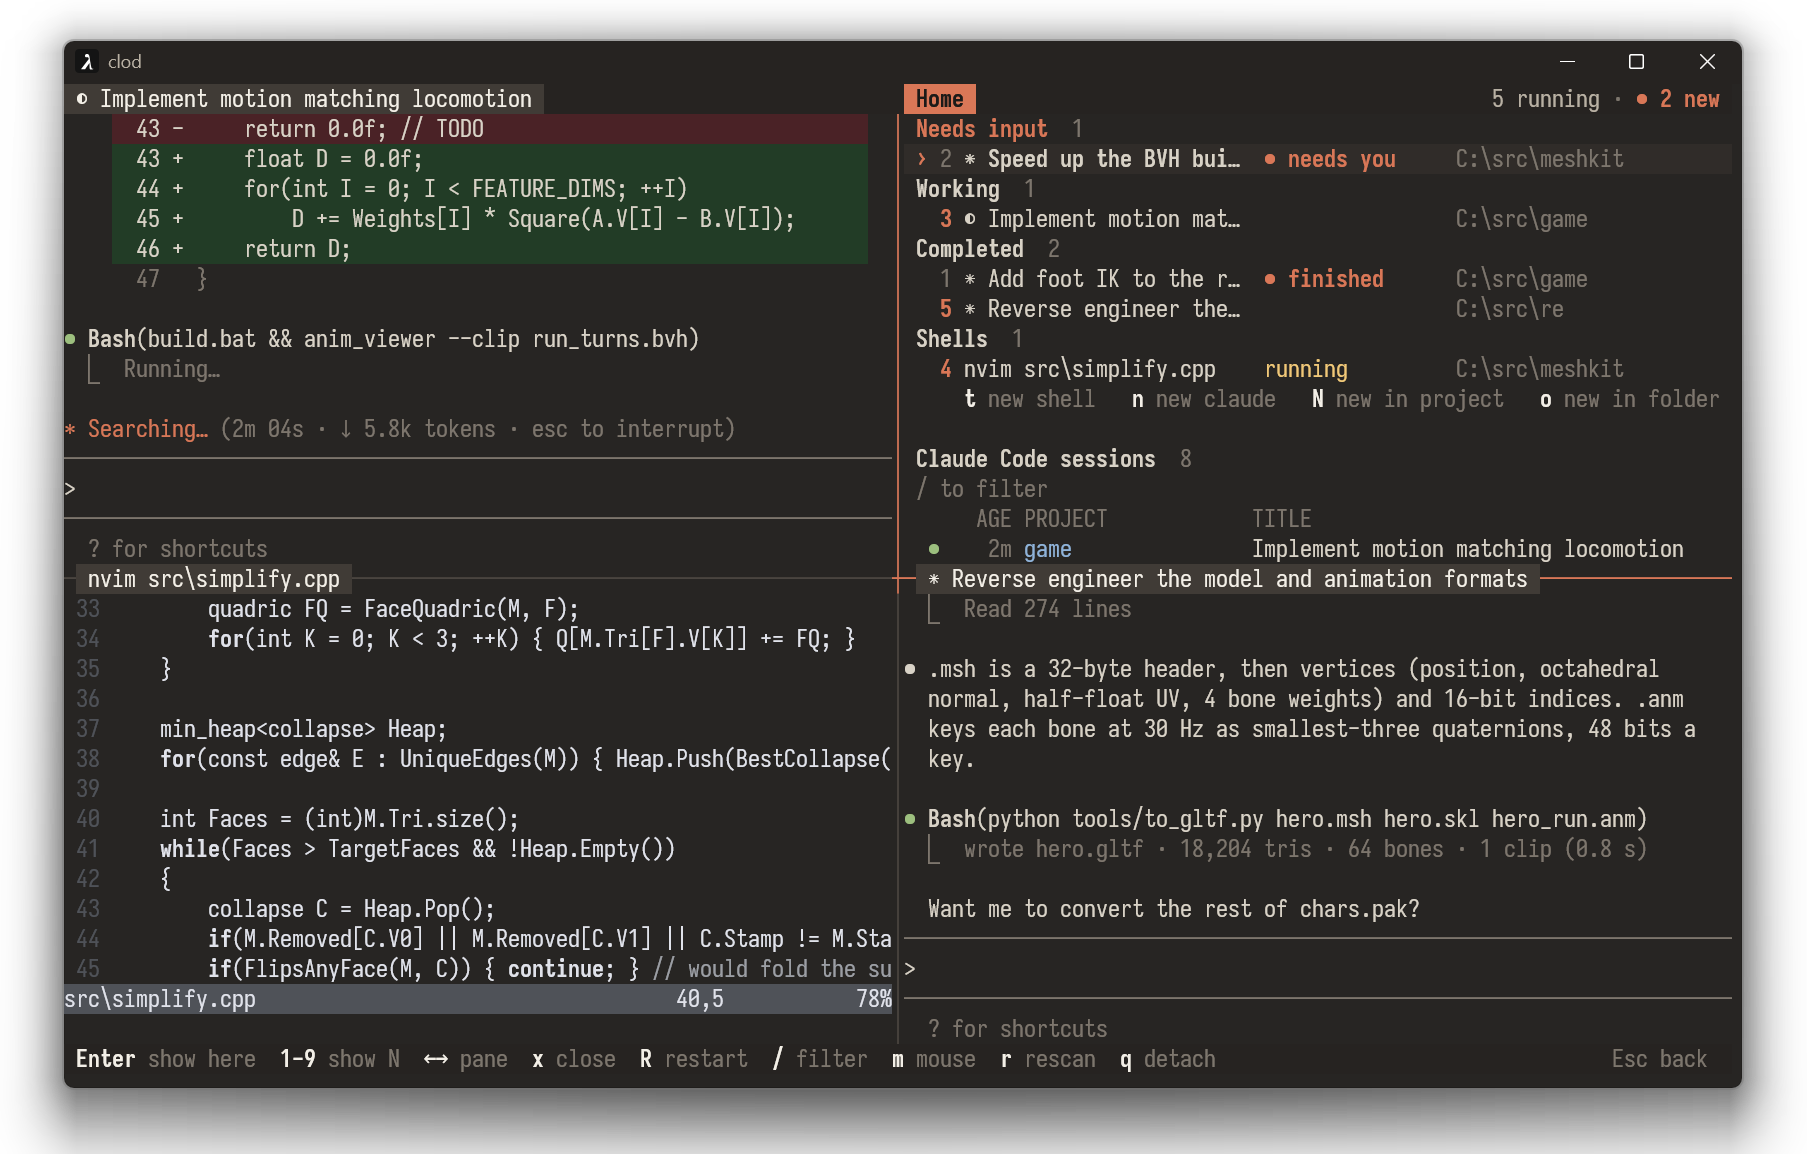Image resolution: width=1807 pixels, height=1154 pixels.
Task: Click 'src\simplify.cpp' in nvim status line
Action: (x=160, y=999)
